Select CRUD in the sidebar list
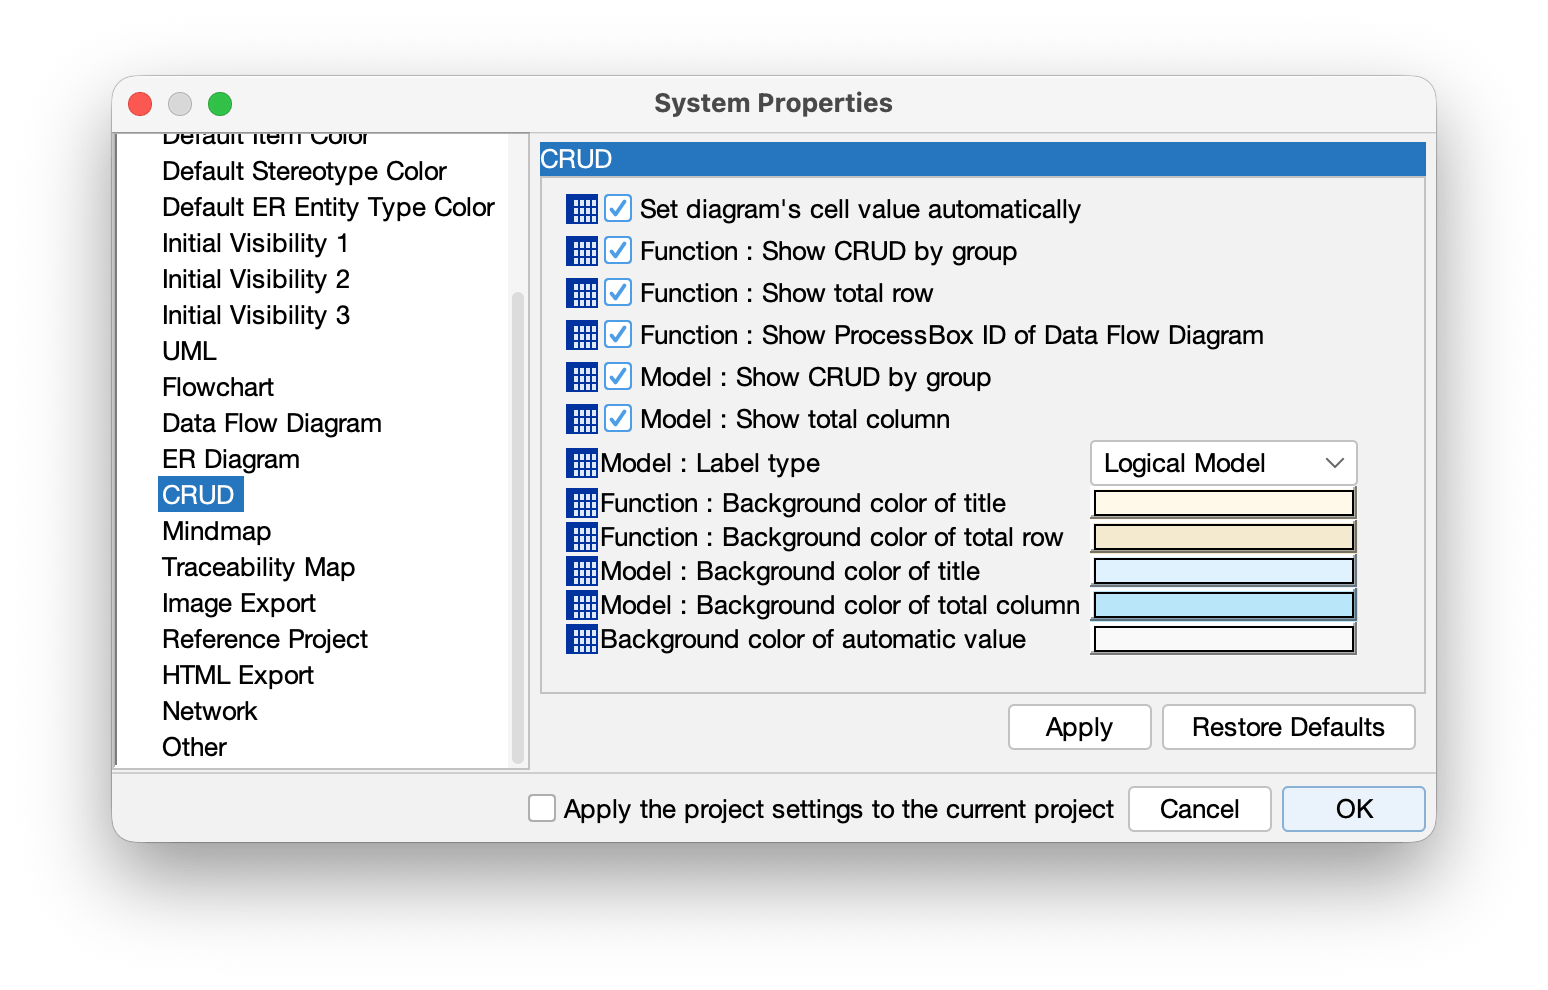Screen dimensions: 1548x990 pos(200,494)
